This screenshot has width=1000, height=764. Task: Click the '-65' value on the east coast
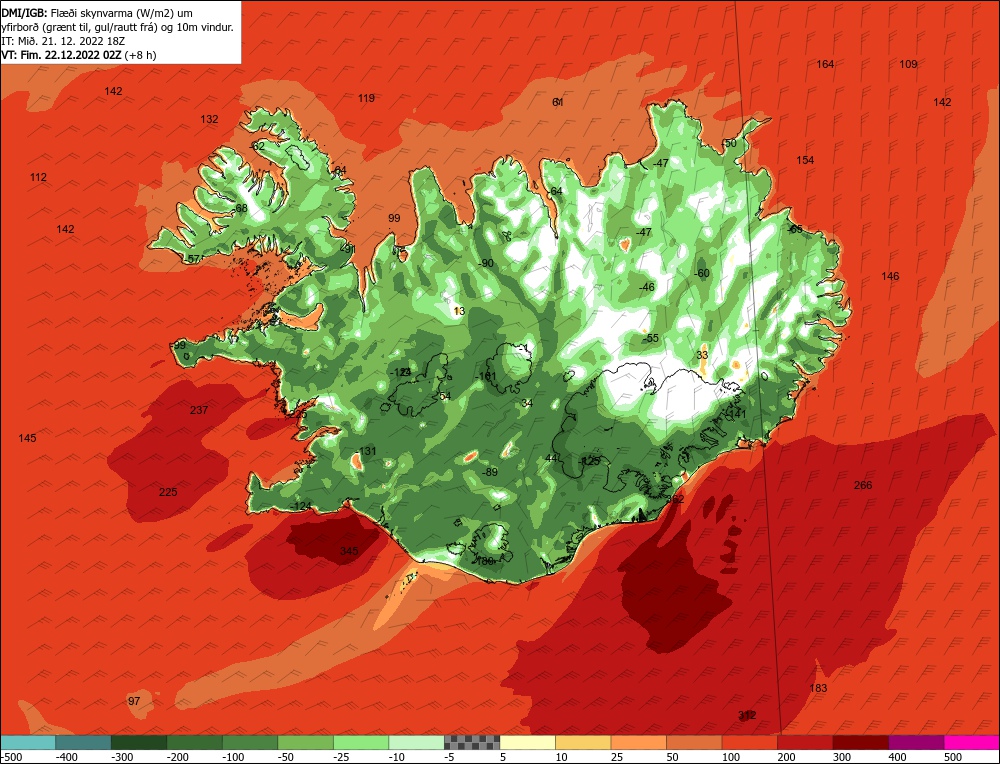point(795,229)
